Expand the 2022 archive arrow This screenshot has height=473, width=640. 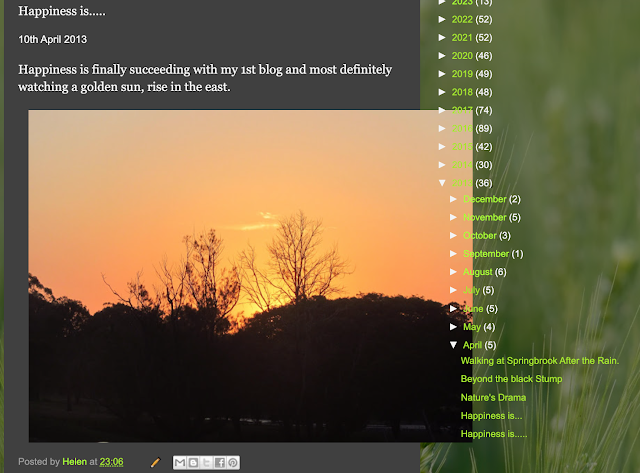[442, 19]
